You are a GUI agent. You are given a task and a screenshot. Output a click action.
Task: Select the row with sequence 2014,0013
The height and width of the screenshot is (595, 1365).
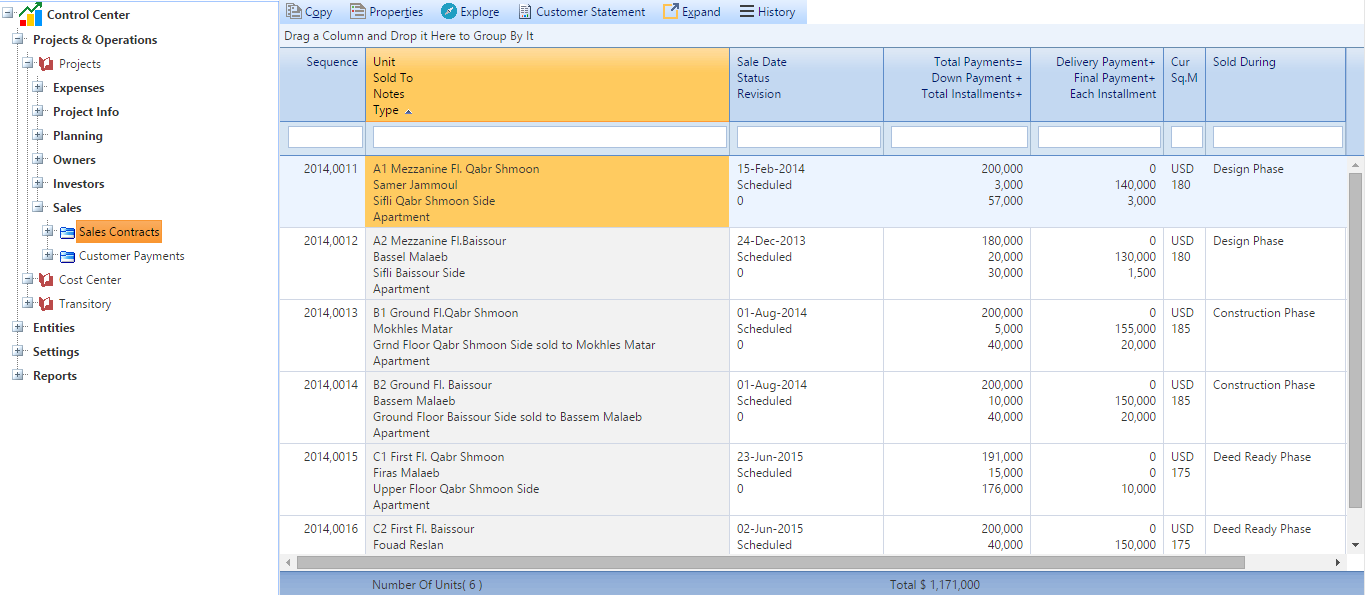point(812,336)
